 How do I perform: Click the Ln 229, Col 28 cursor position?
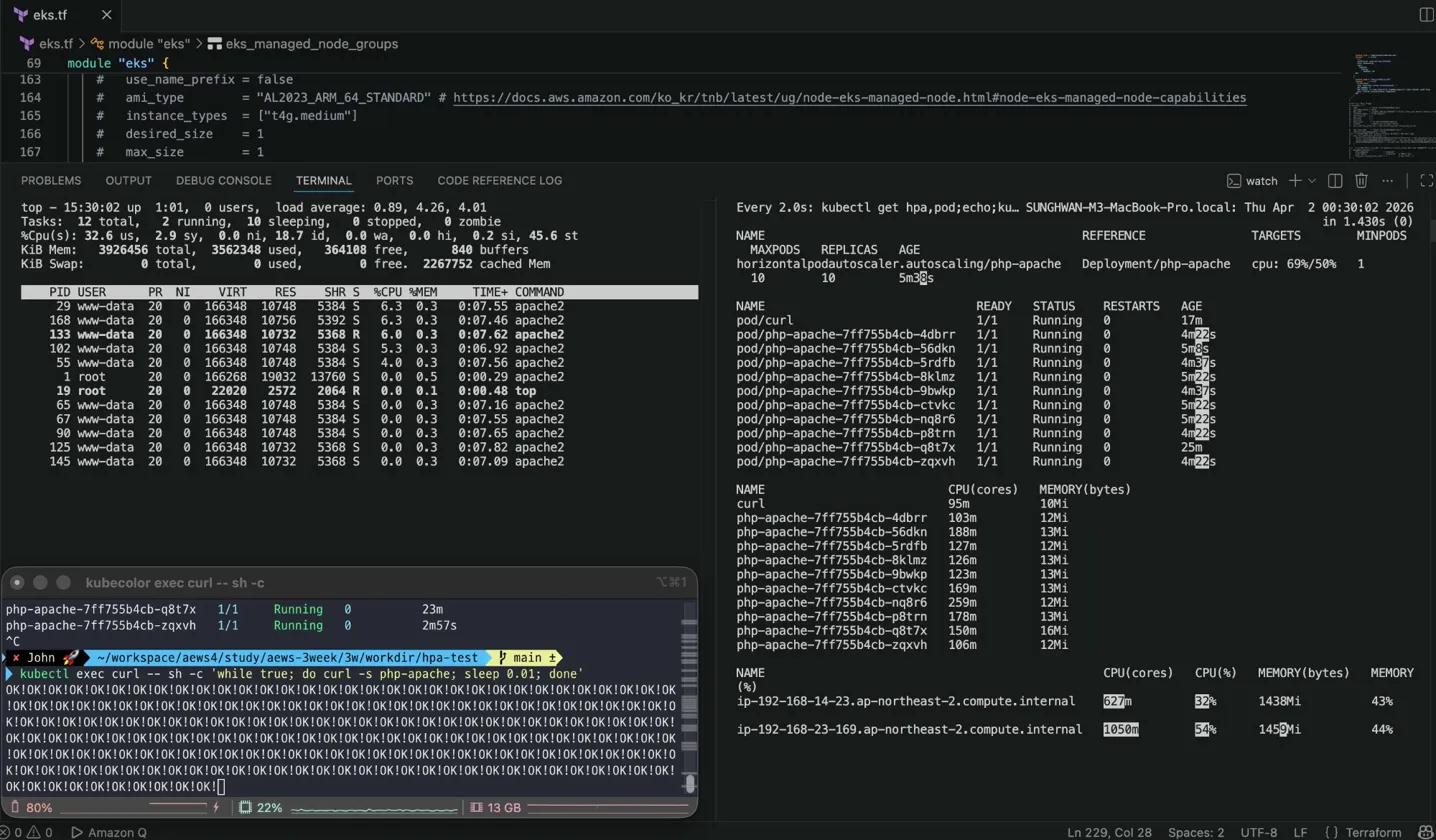[1110, 832]
